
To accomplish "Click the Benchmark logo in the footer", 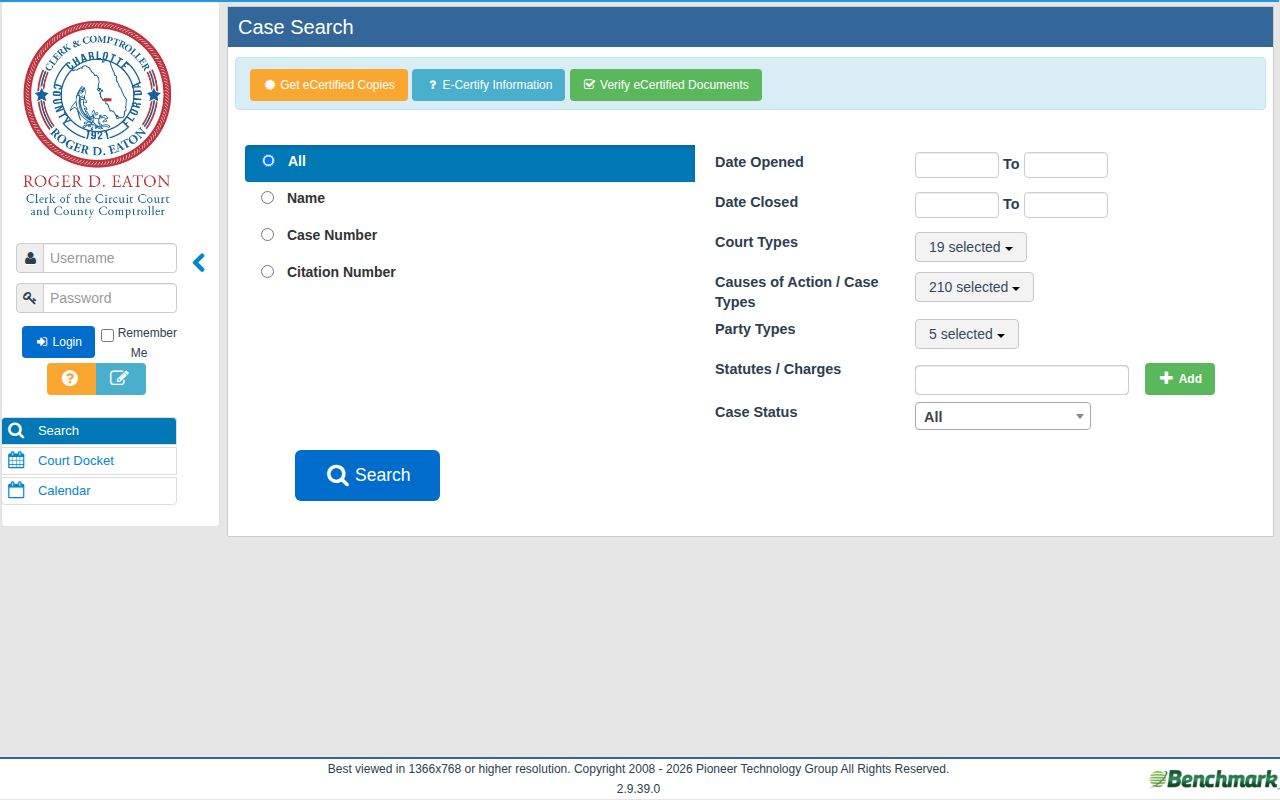I will (1213, 779).
